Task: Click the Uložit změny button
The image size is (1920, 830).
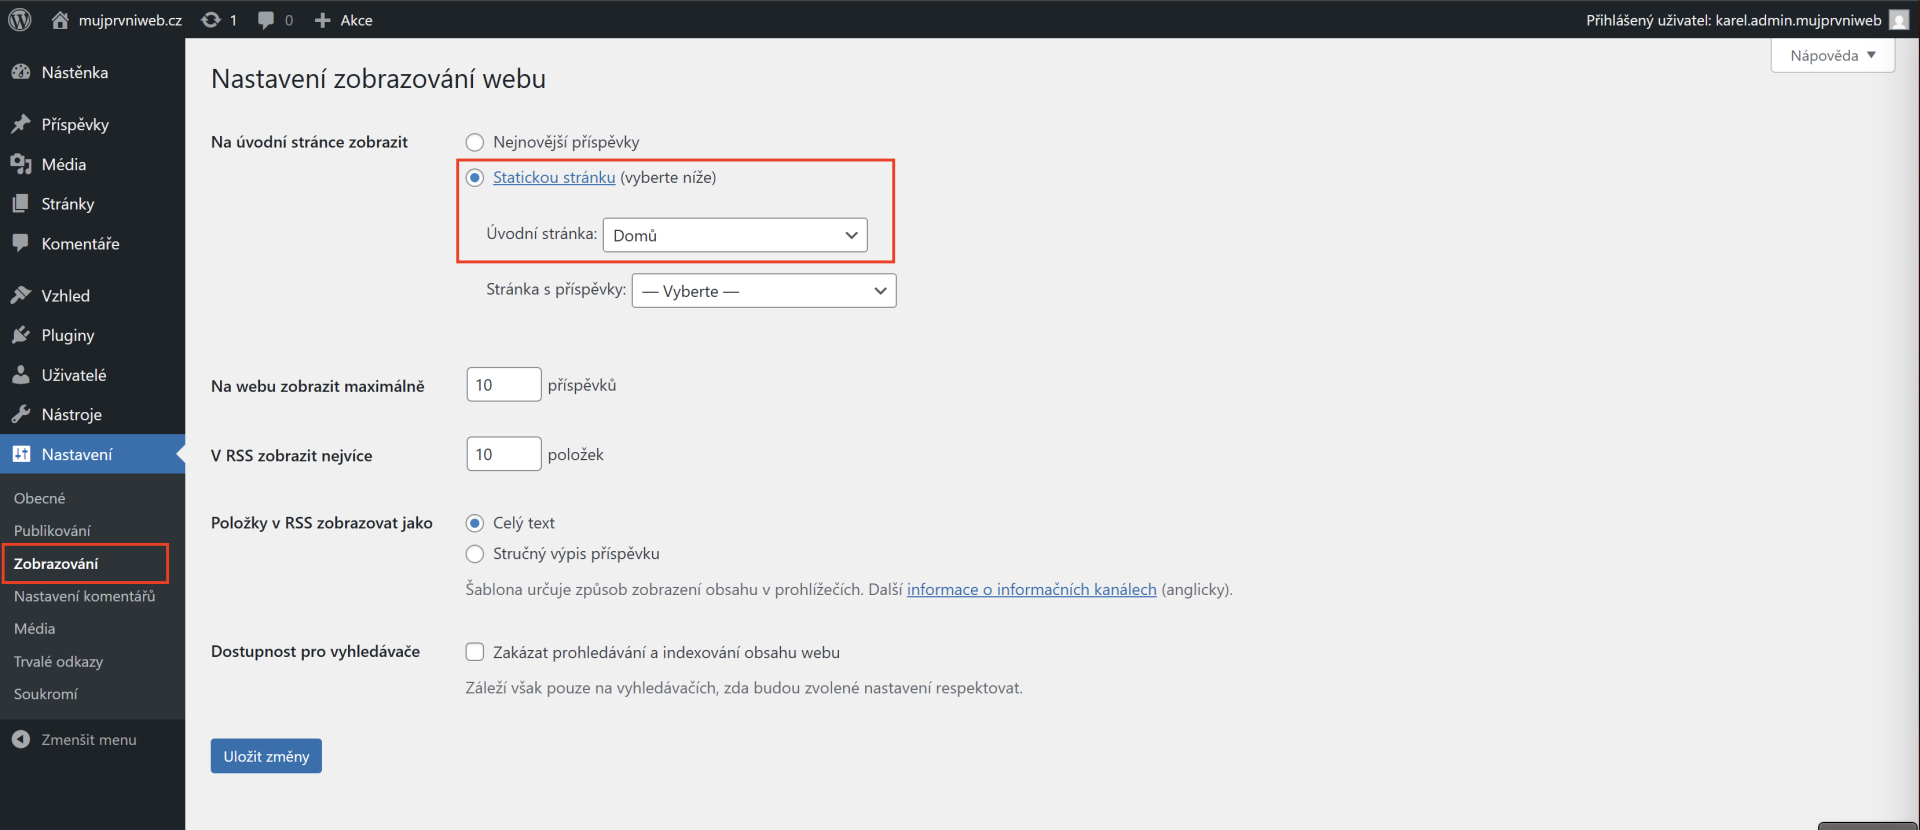Action: coord(266,756)
